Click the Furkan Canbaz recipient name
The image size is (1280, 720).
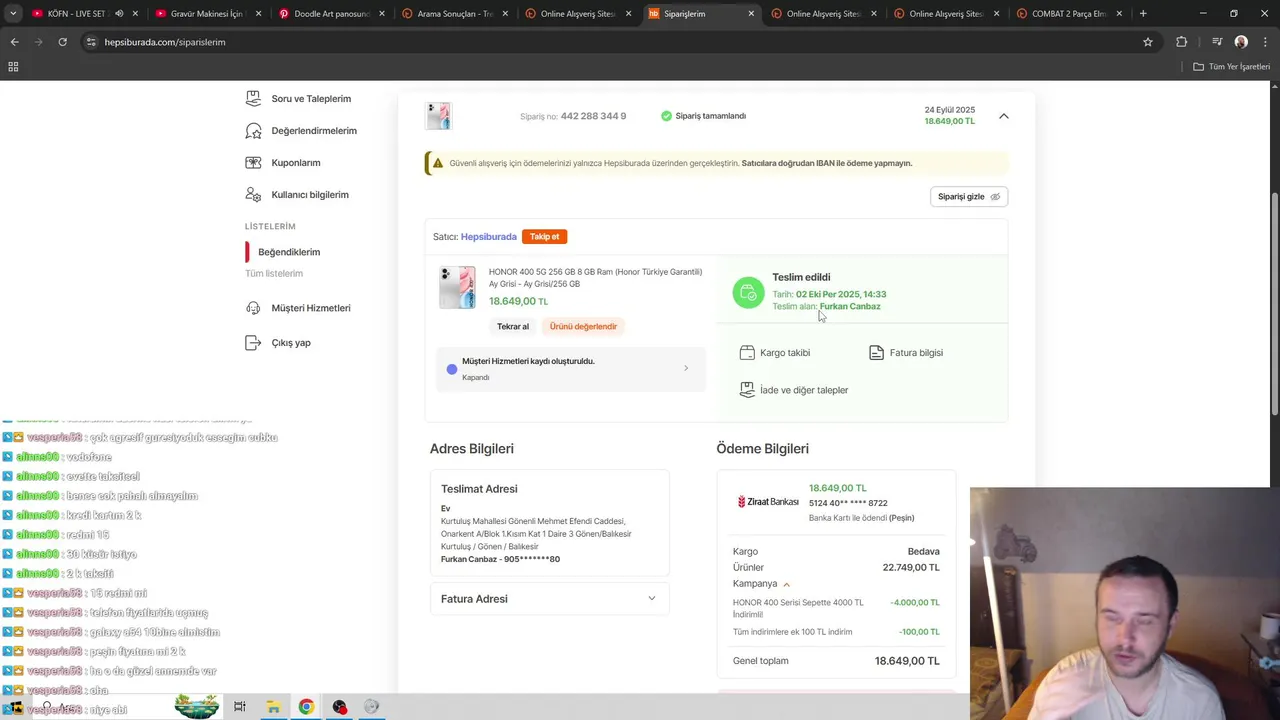850,307
